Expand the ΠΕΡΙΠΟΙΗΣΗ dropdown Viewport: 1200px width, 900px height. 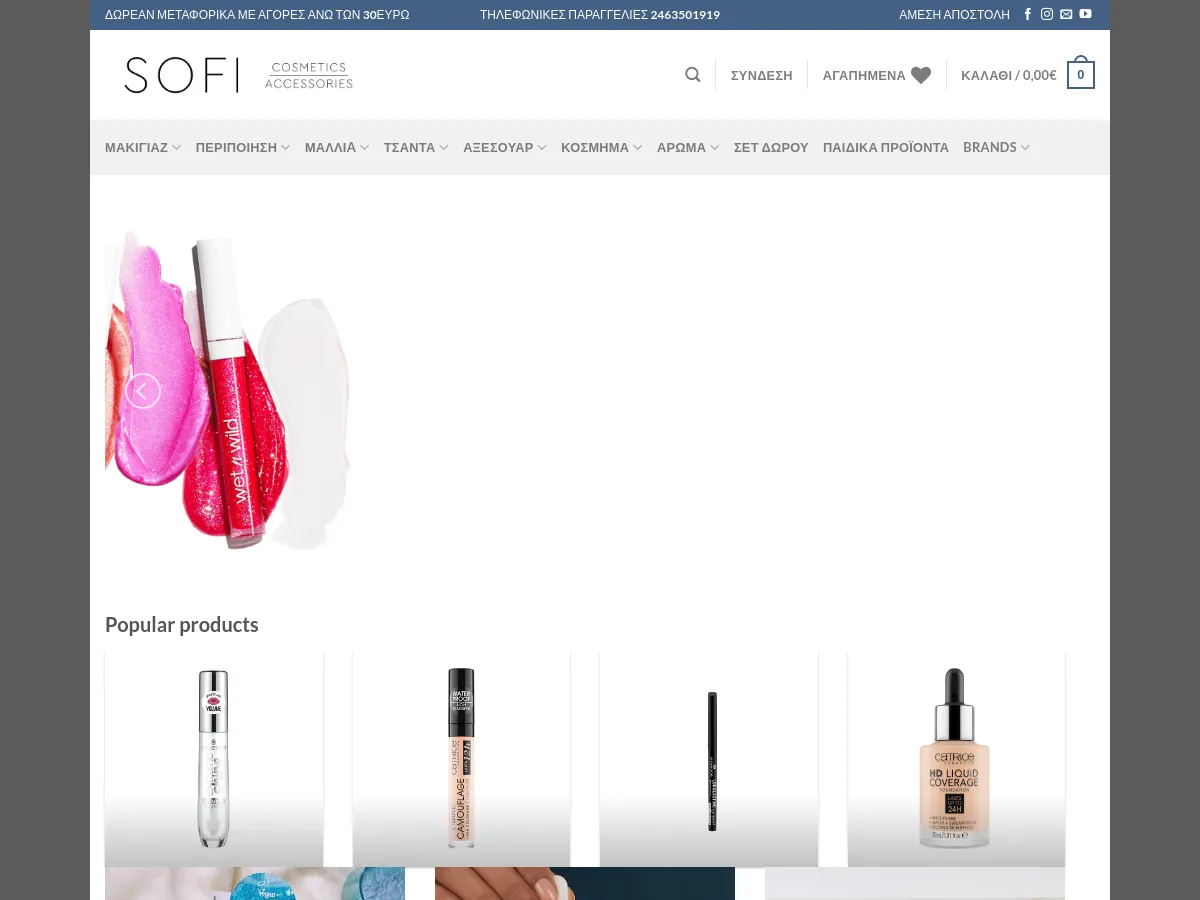[x=242, y=147]
